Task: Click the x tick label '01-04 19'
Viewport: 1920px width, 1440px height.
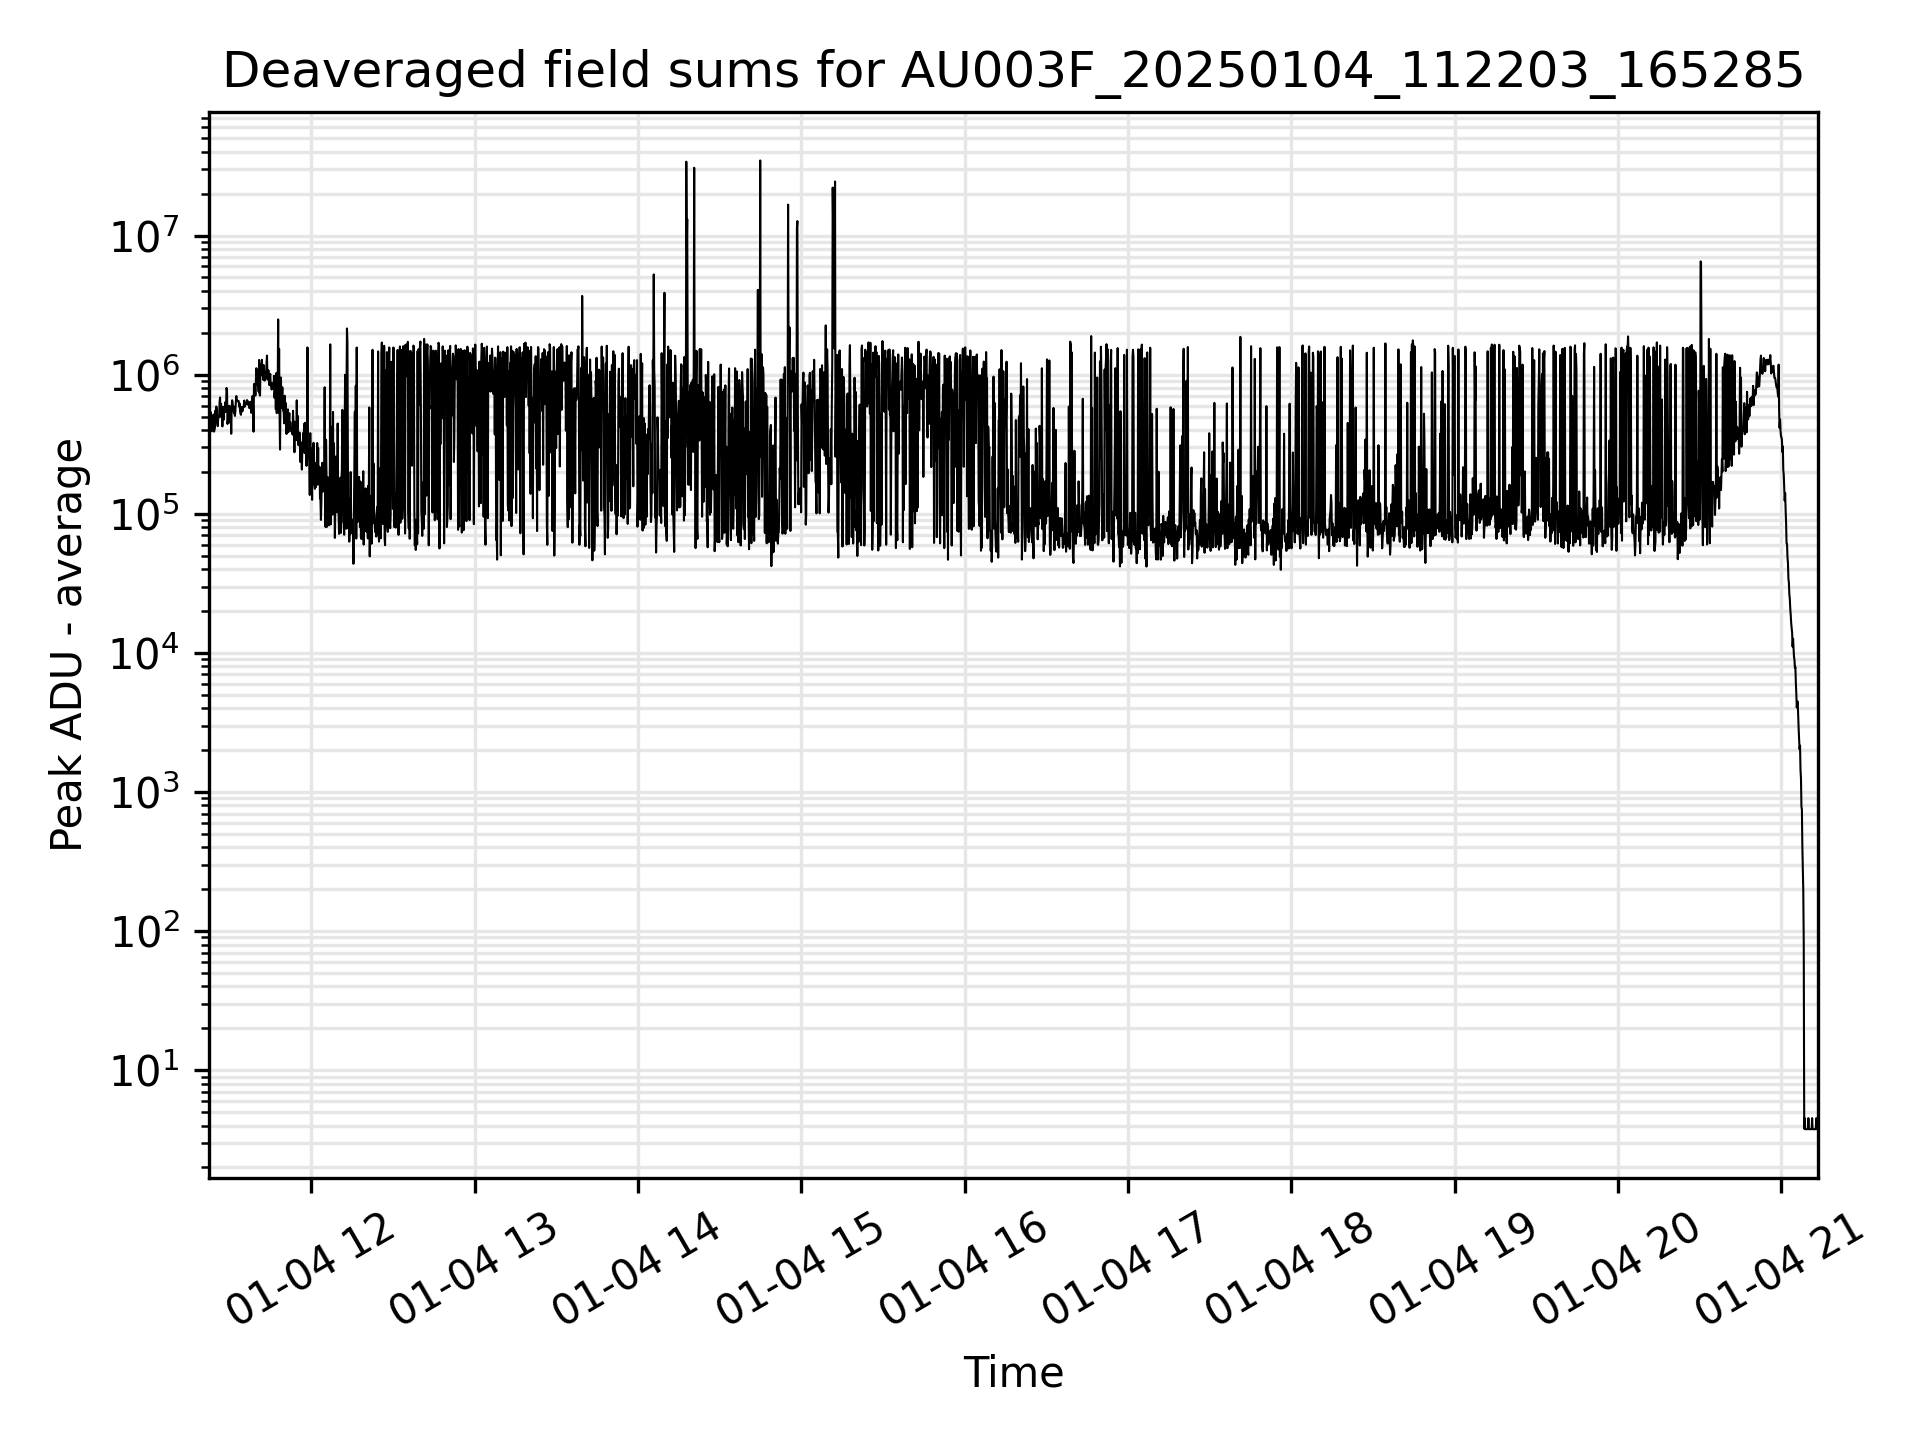Action: (1455, 1268)
